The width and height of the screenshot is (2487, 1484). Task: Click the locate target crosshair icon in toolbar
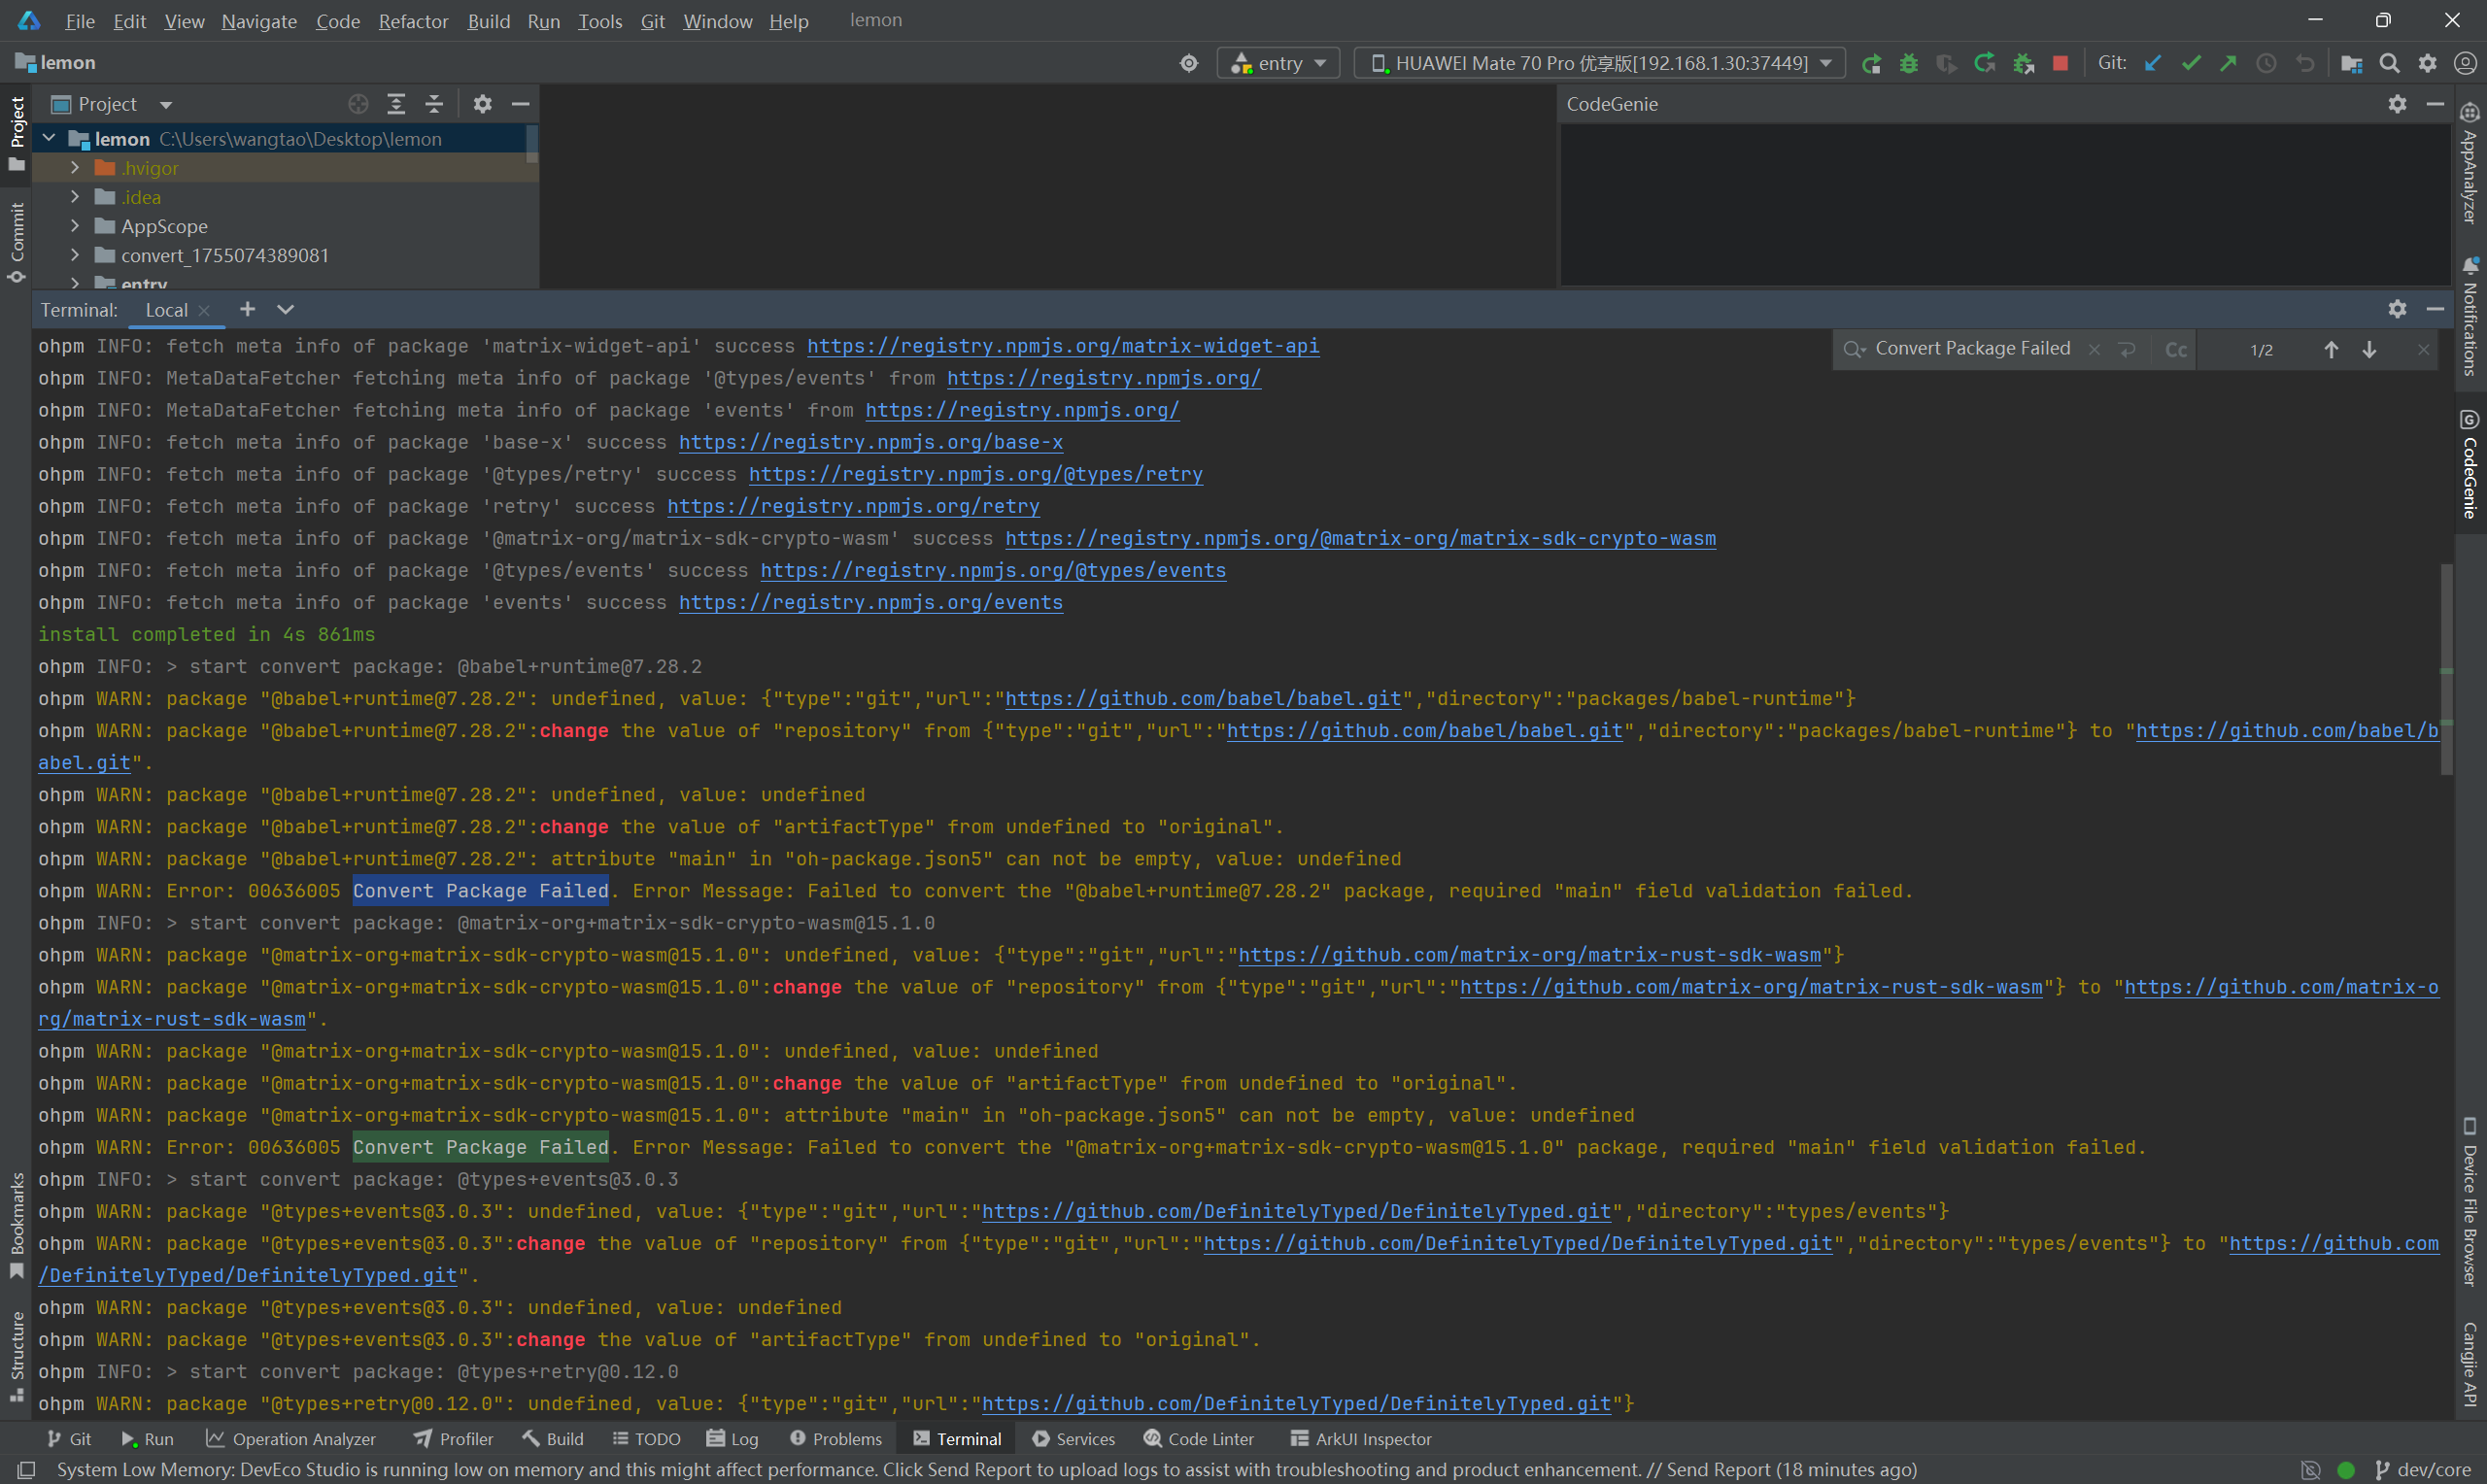click(1189, 63)
